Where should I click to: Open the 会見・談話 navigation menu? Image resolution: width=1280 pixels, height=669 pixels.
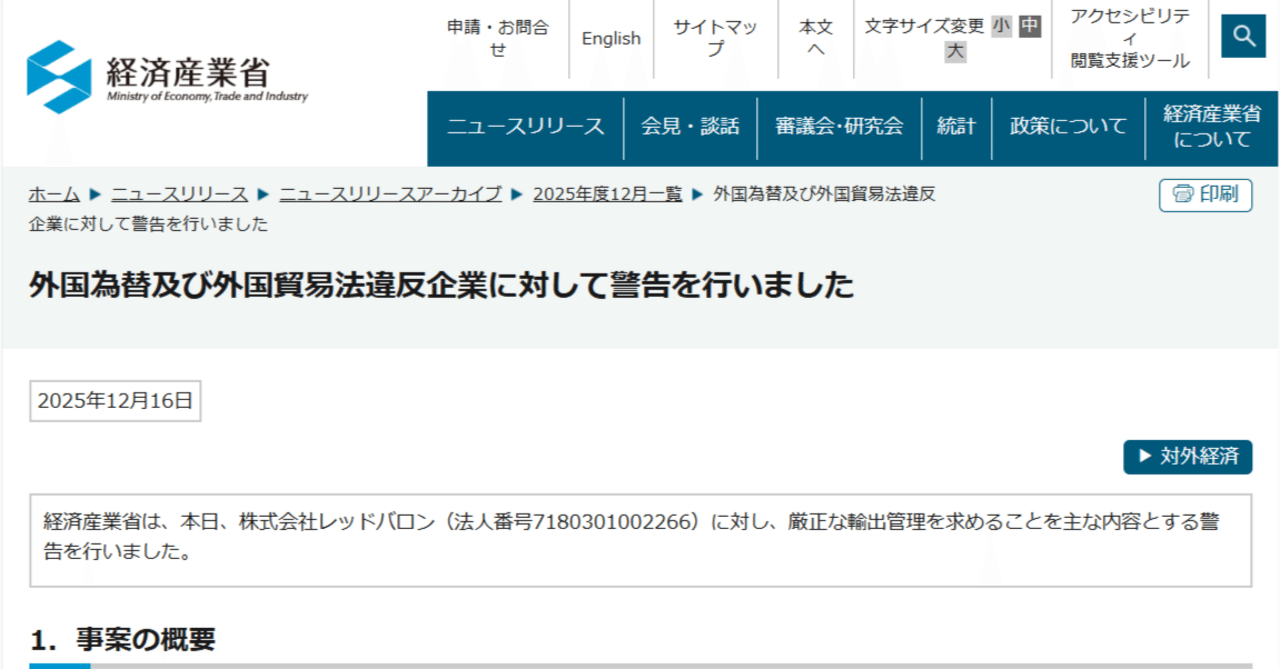pos(692,127)
